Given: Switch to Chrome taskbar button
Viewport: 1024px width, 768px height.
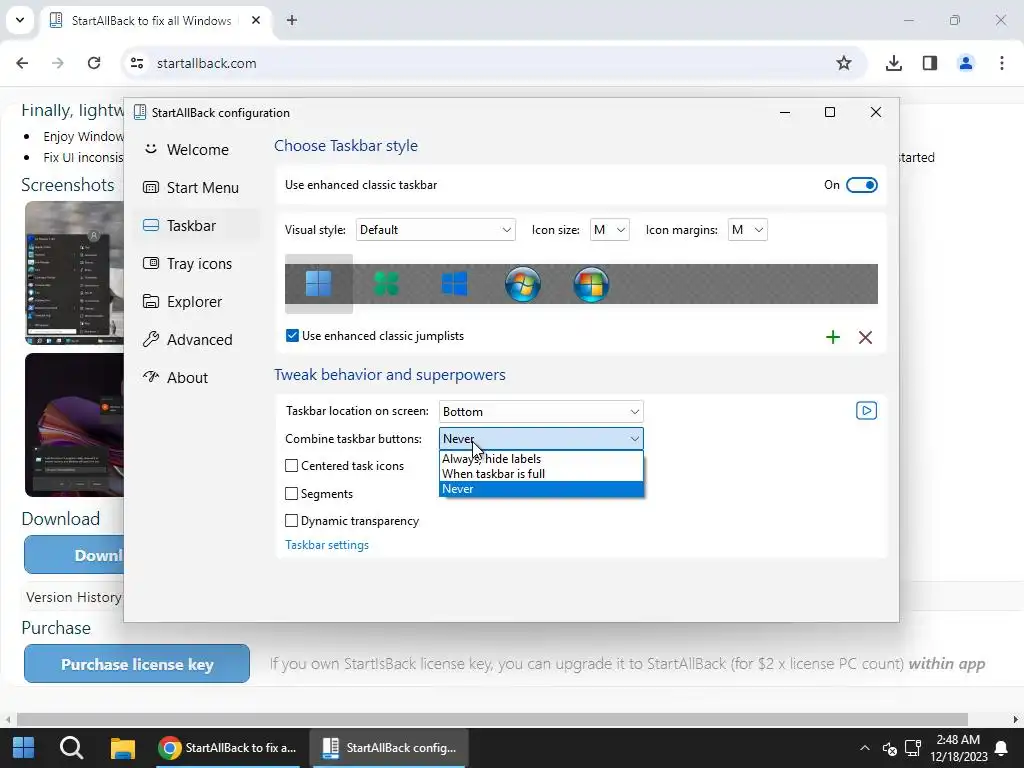Looking at the screenshot, I should (228, 748).
